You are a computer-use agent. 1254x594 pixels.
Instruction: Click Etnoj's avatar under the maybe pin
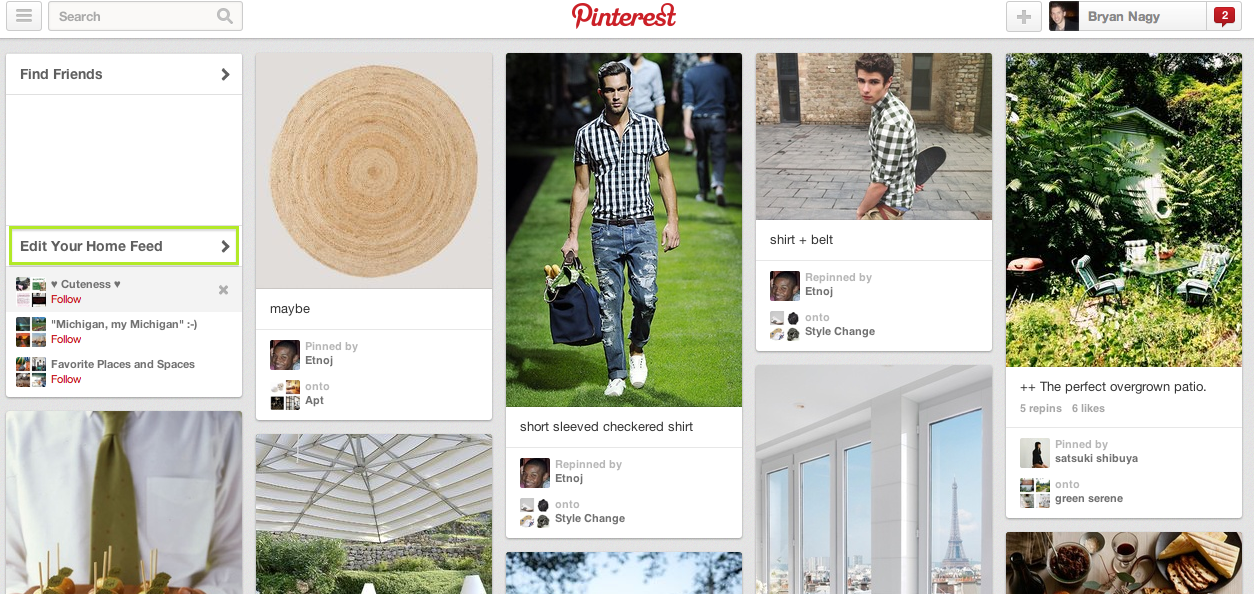285,355
